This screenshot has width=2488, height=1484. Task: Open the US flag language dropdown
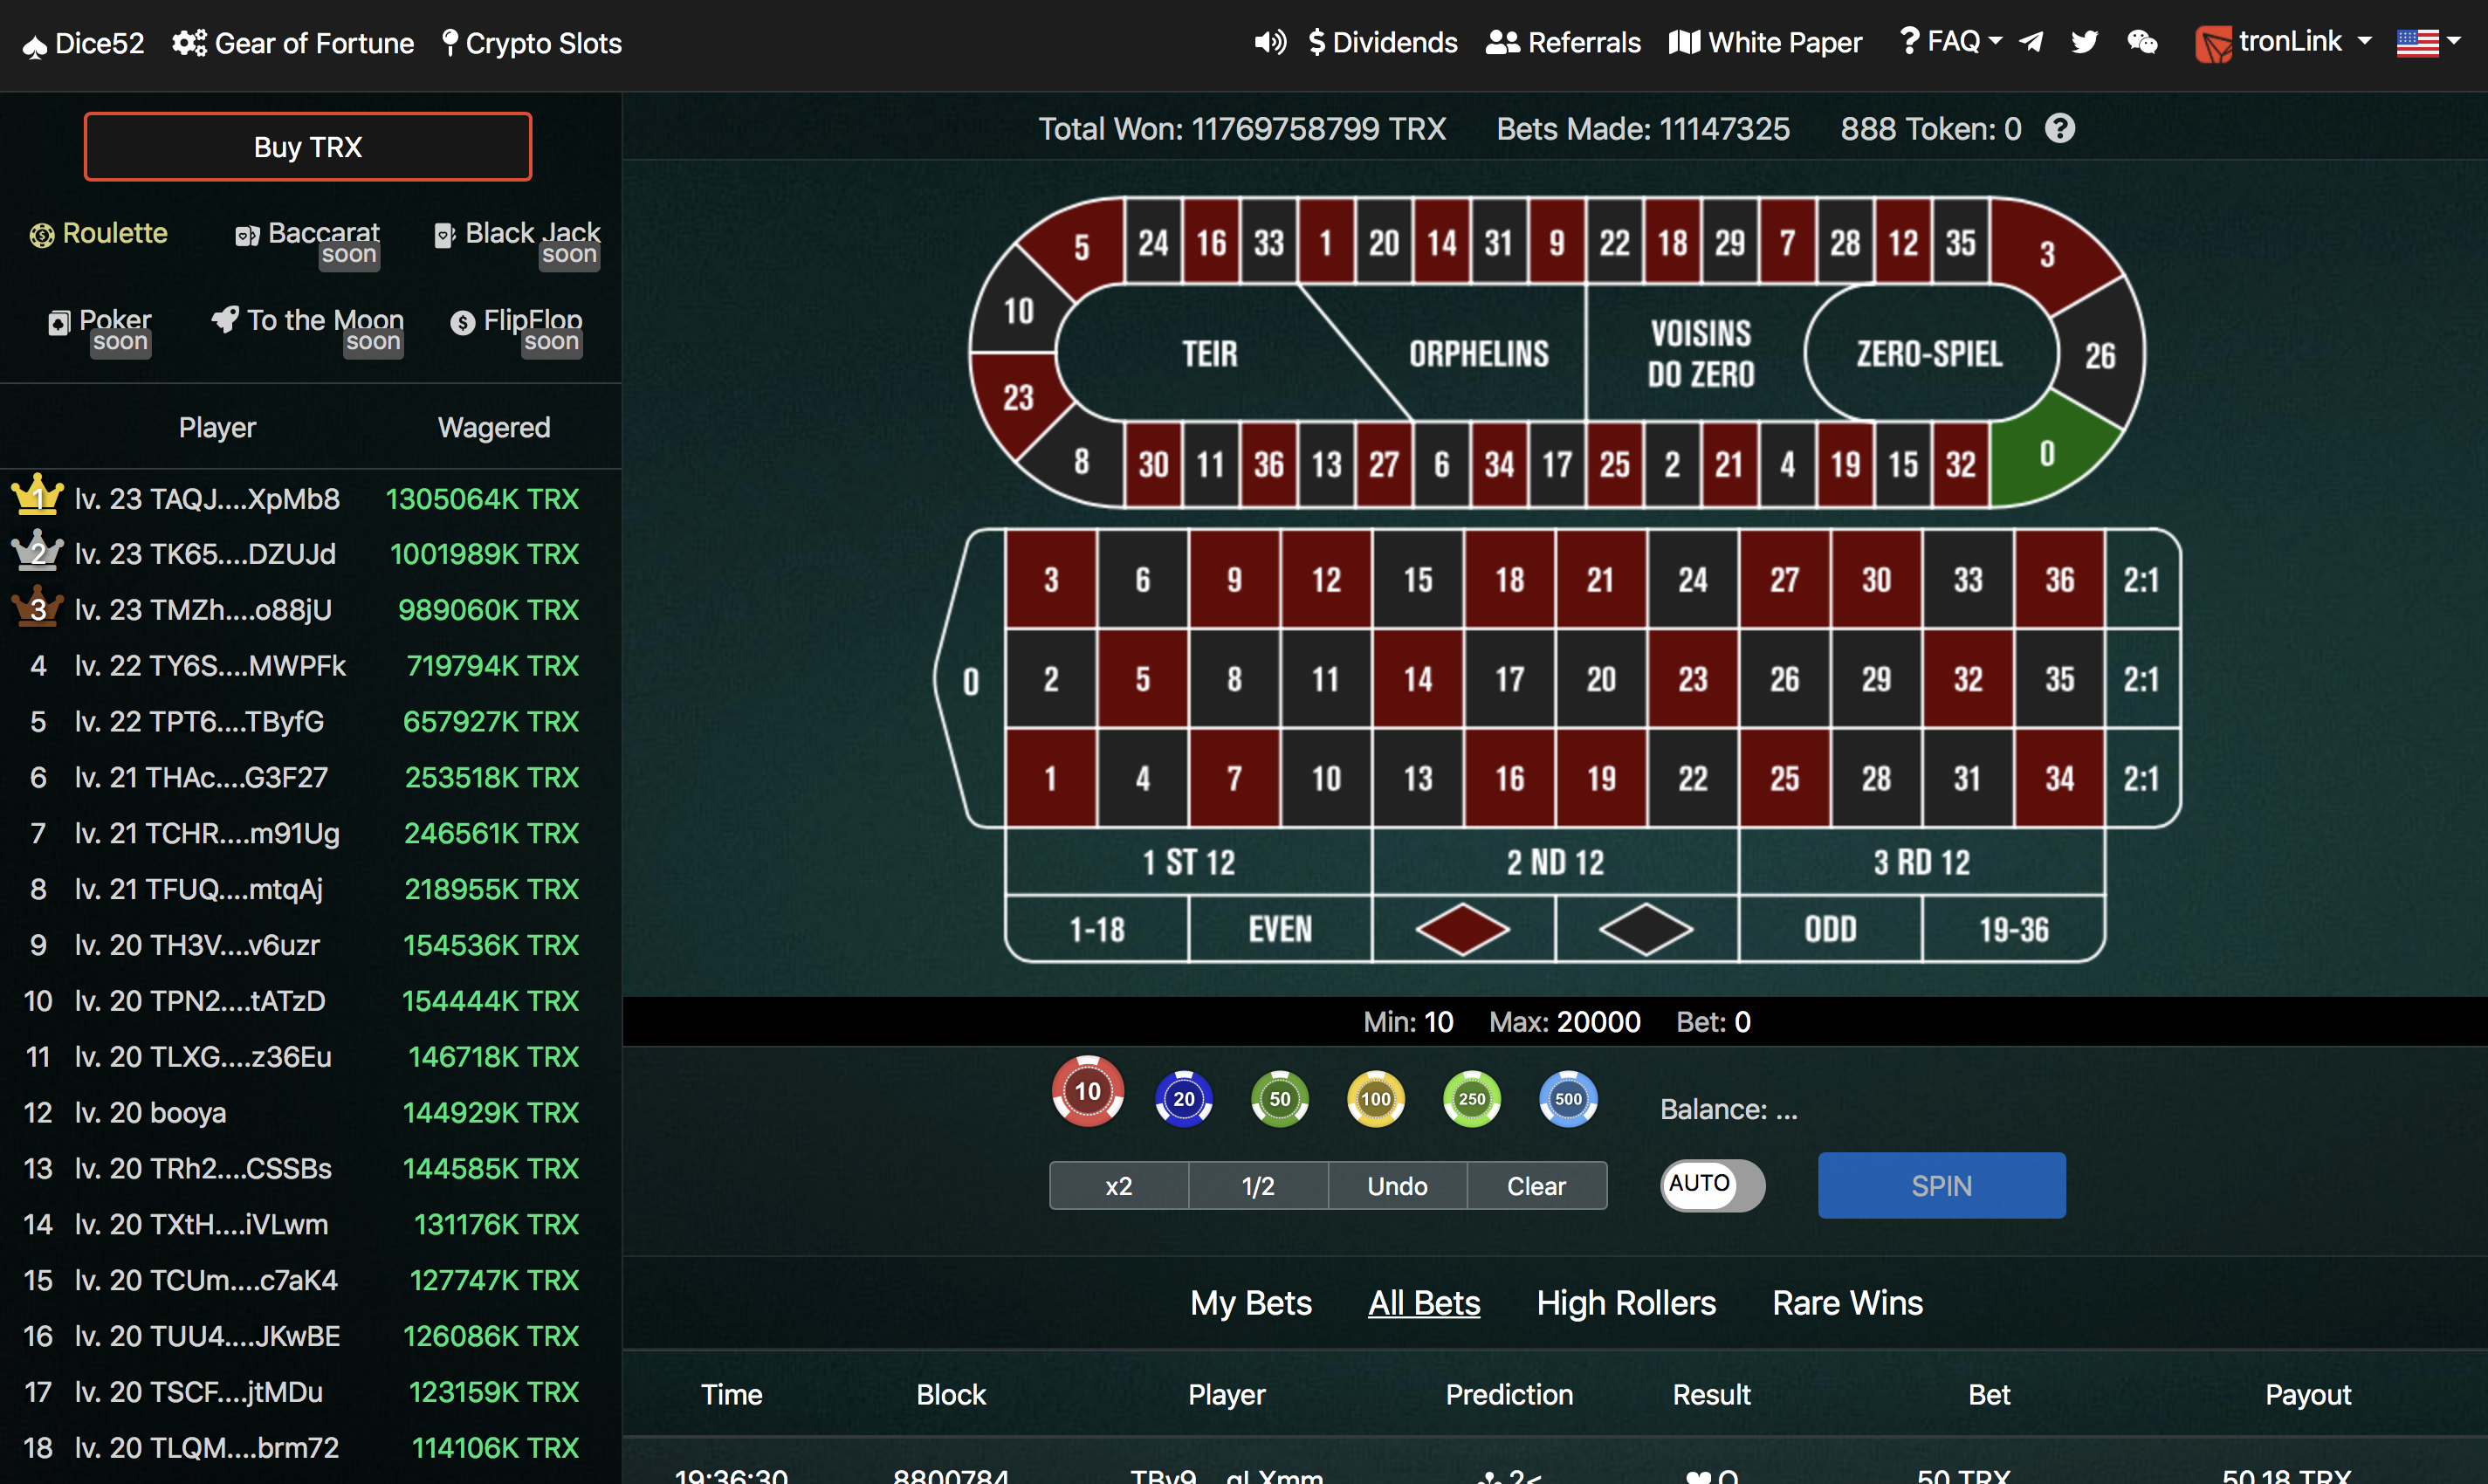[2428, 42]
